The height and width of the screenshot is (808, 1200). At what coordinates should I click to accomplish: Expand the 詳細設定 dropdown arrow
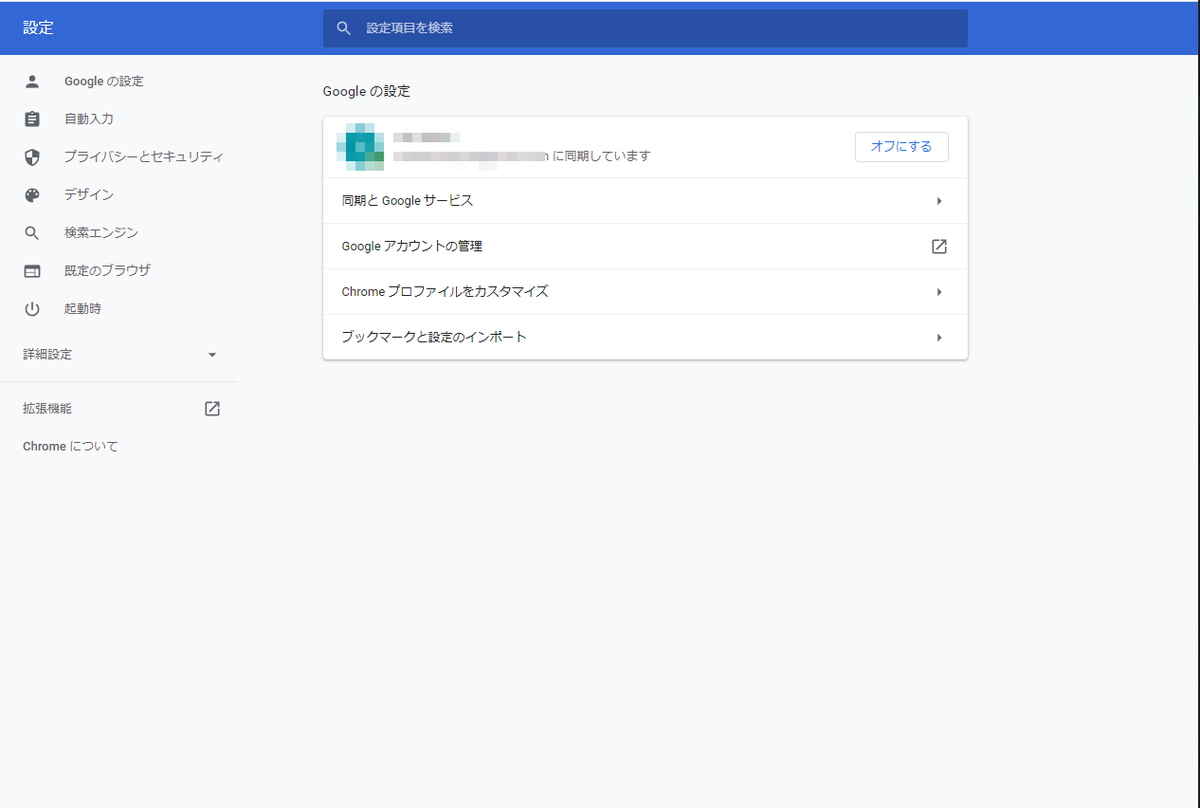tap(212, 355)
